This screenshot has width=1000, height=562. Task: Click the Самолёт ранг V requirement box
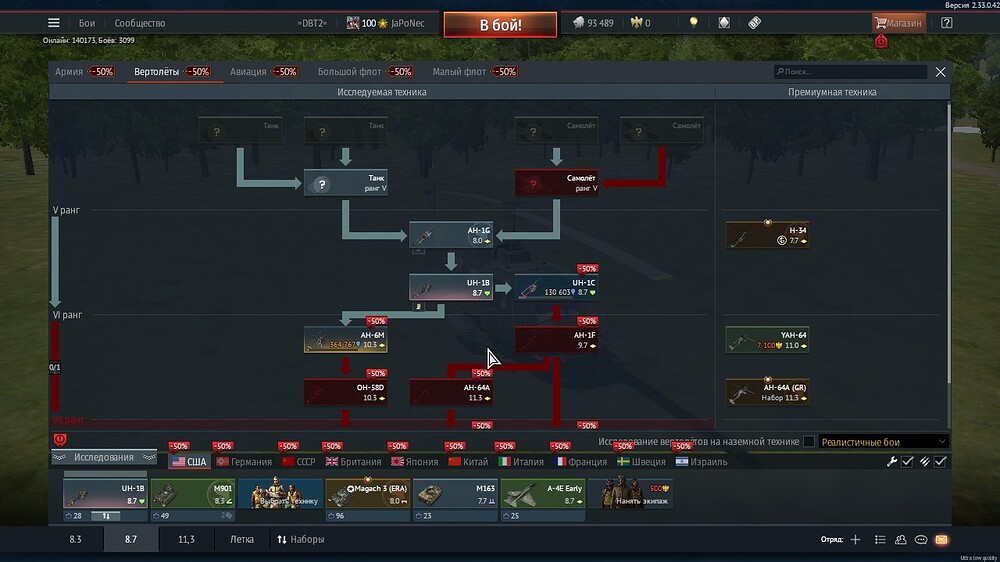tap(556, 183)
